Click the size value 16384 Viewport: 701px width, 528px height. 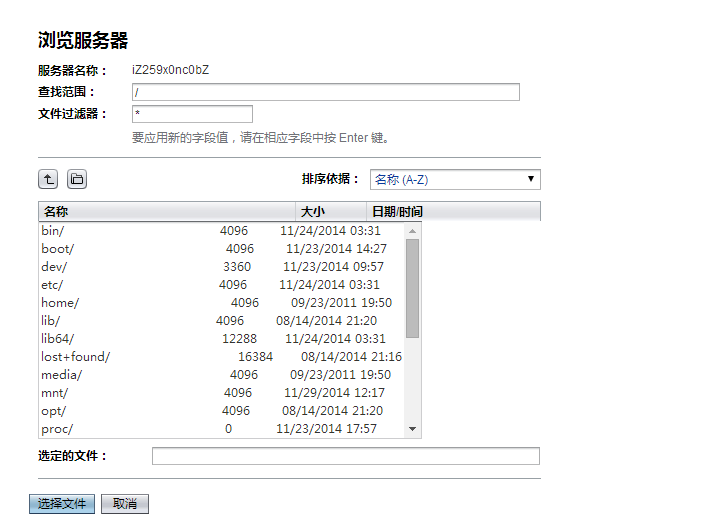255,357
